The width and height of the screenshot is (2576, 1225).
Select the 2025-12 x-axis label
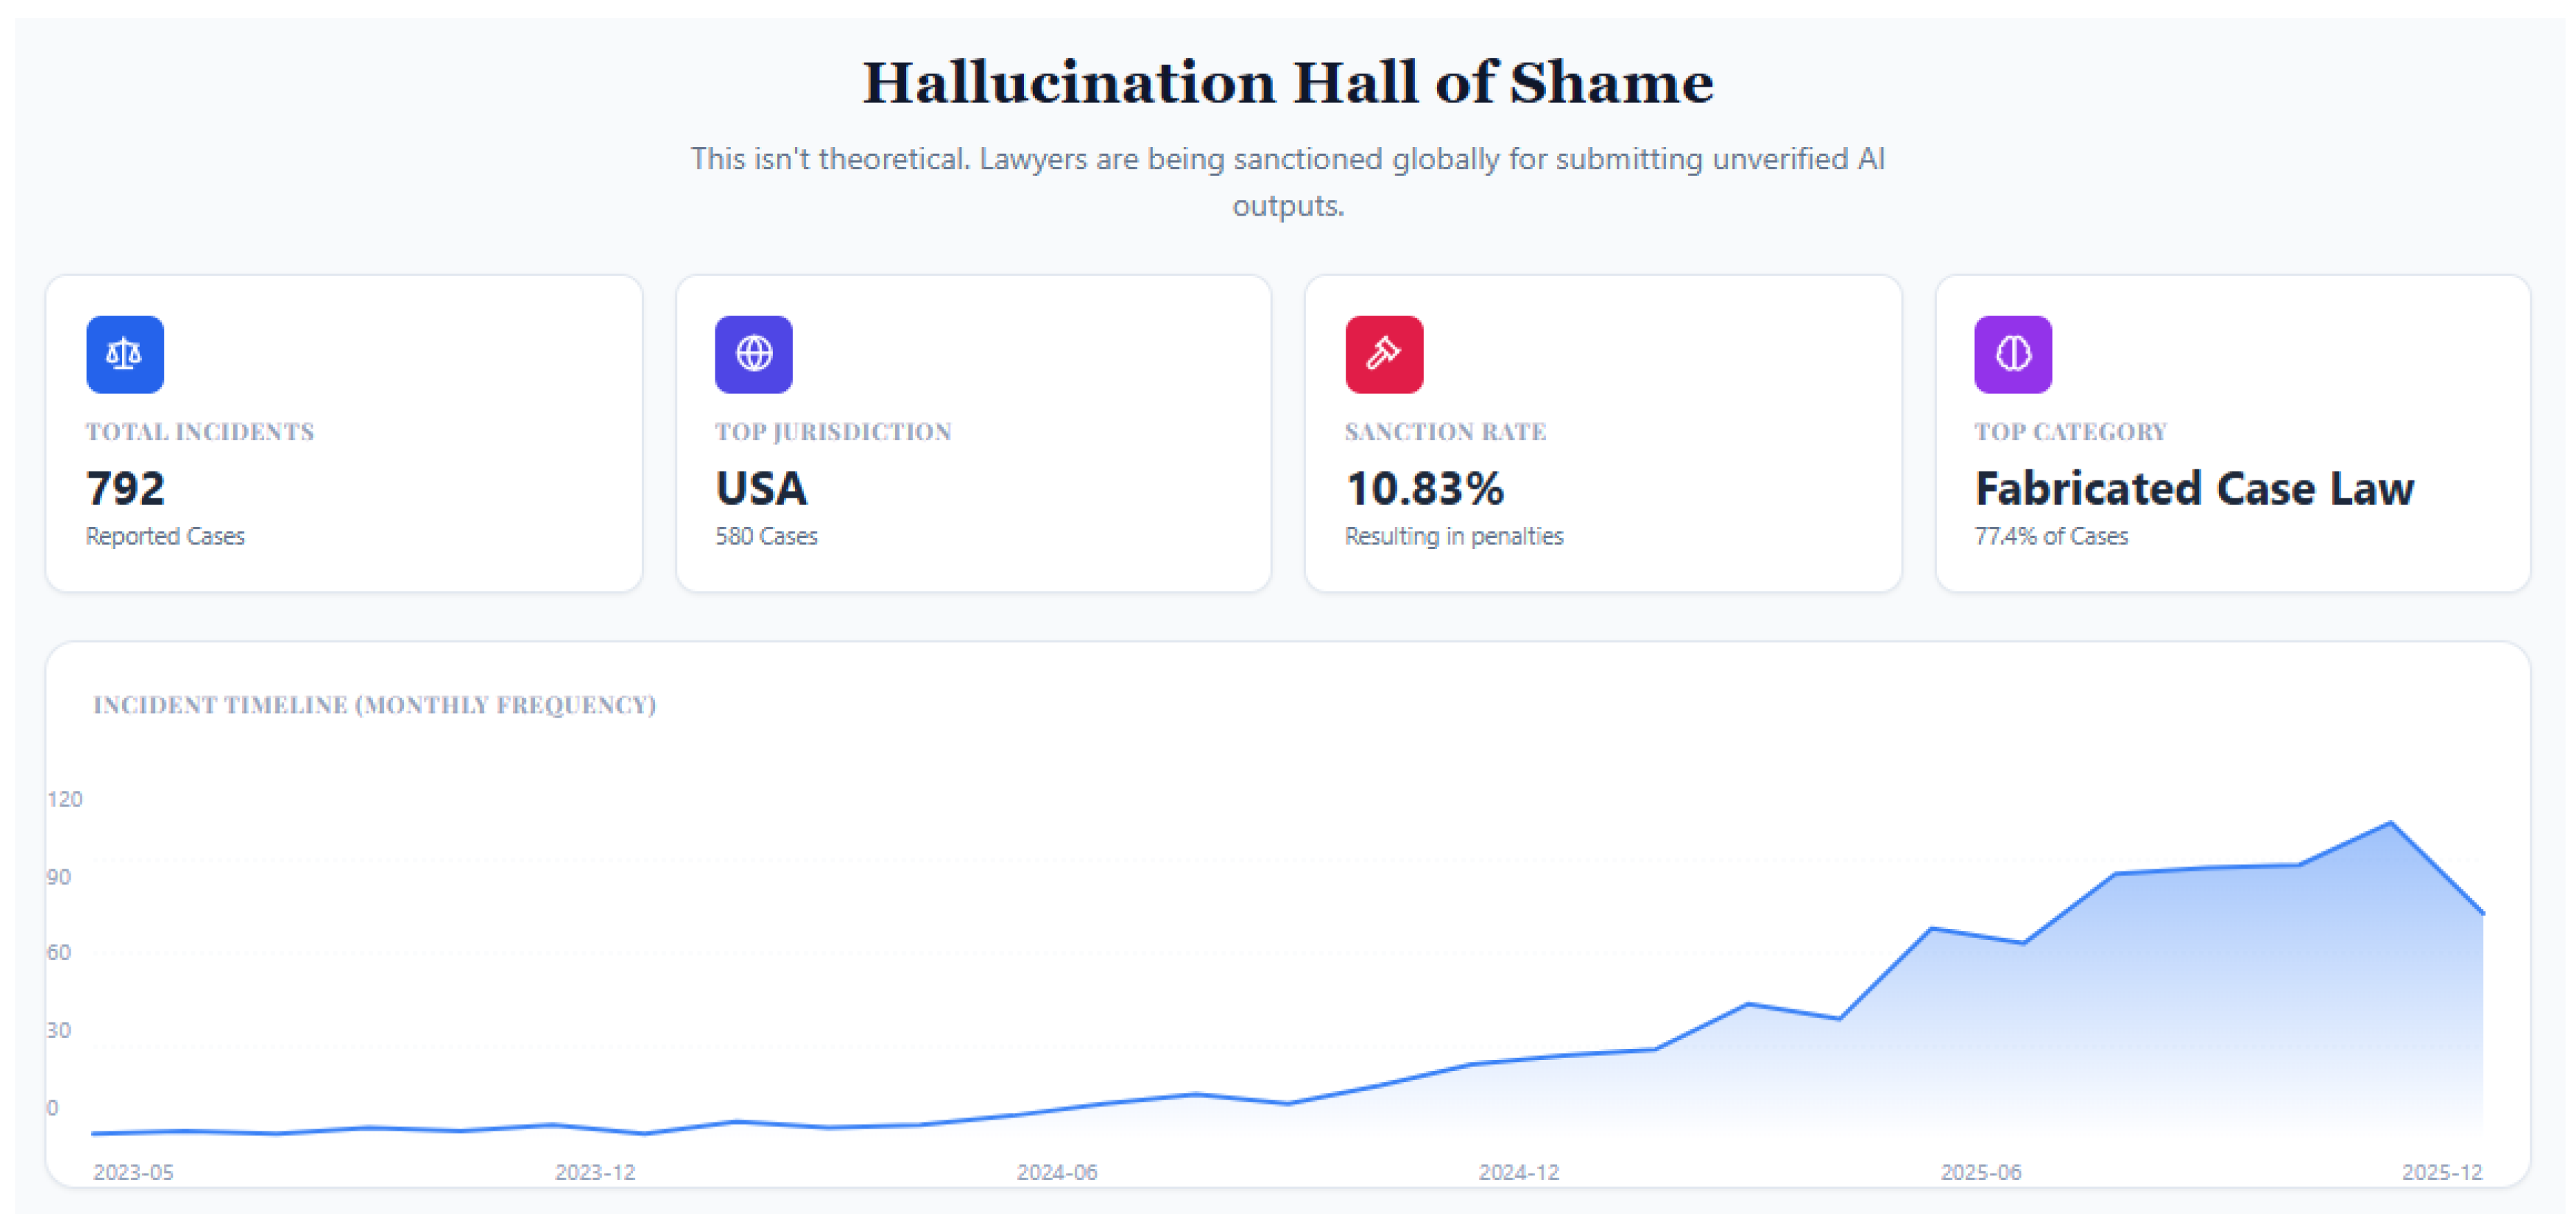tap(2442, 1172)
